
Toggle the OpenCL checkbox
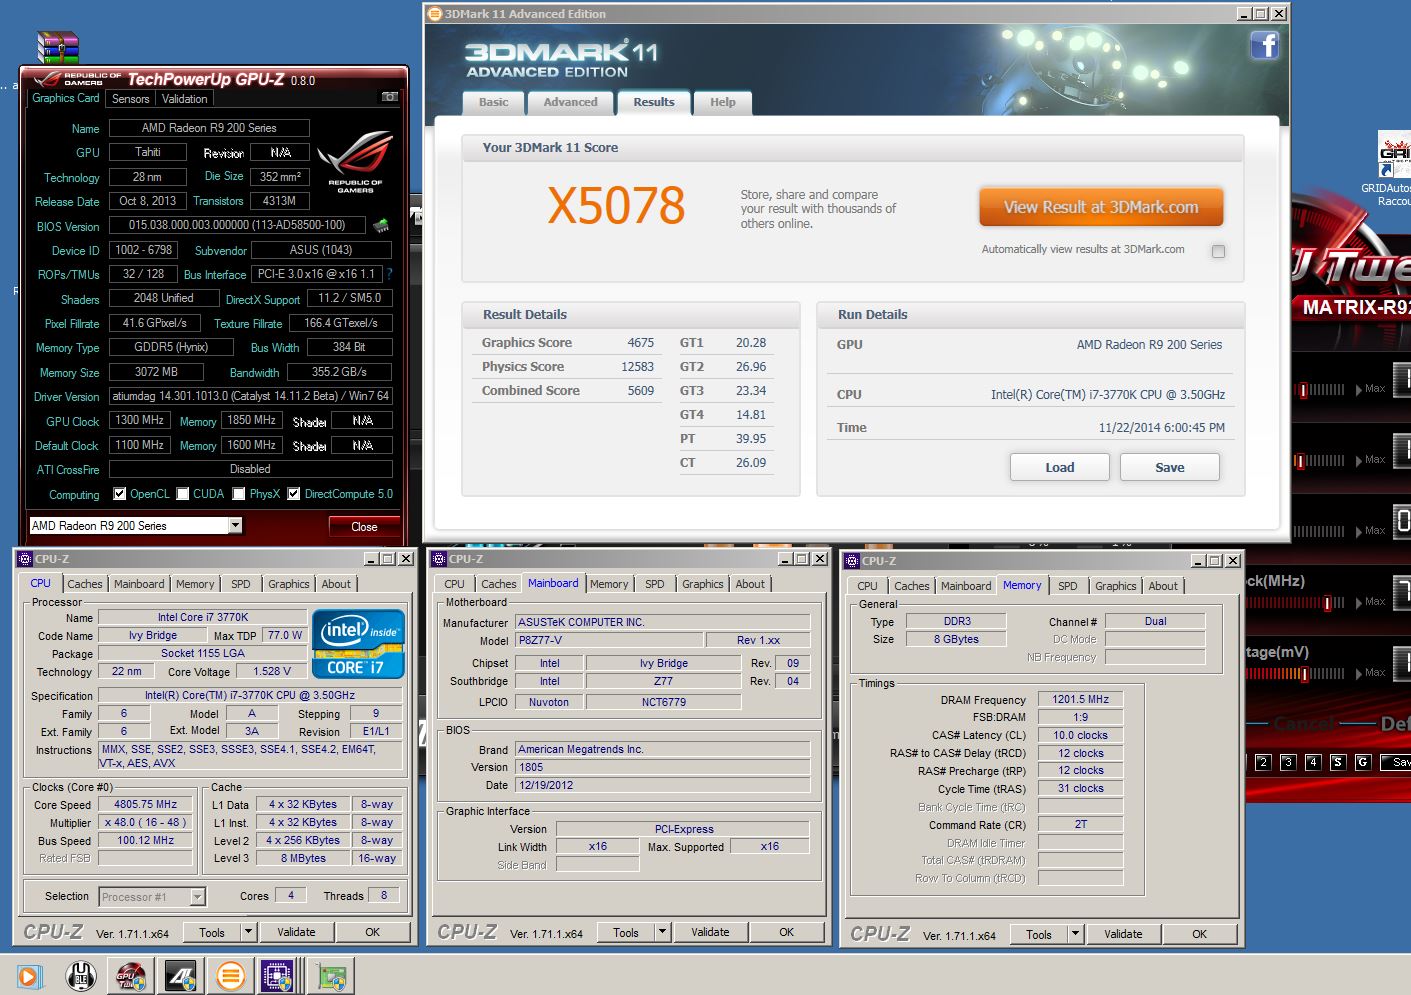[120, 494]
